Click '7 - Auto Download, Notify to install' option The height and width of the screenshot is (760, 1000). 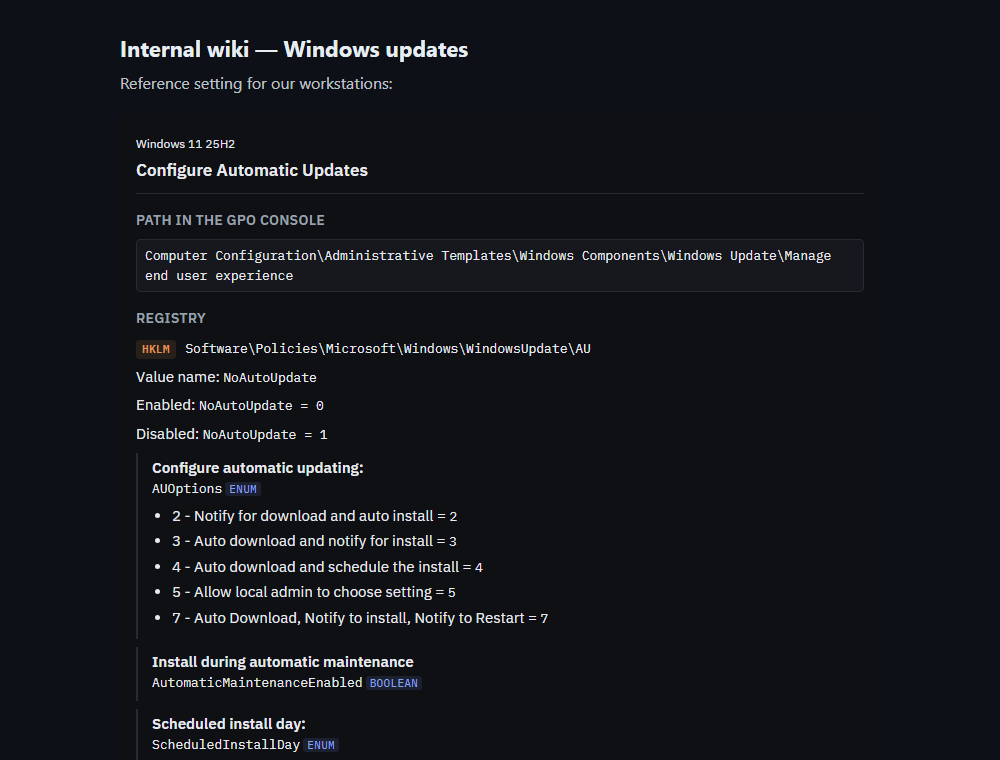(360, 618)
